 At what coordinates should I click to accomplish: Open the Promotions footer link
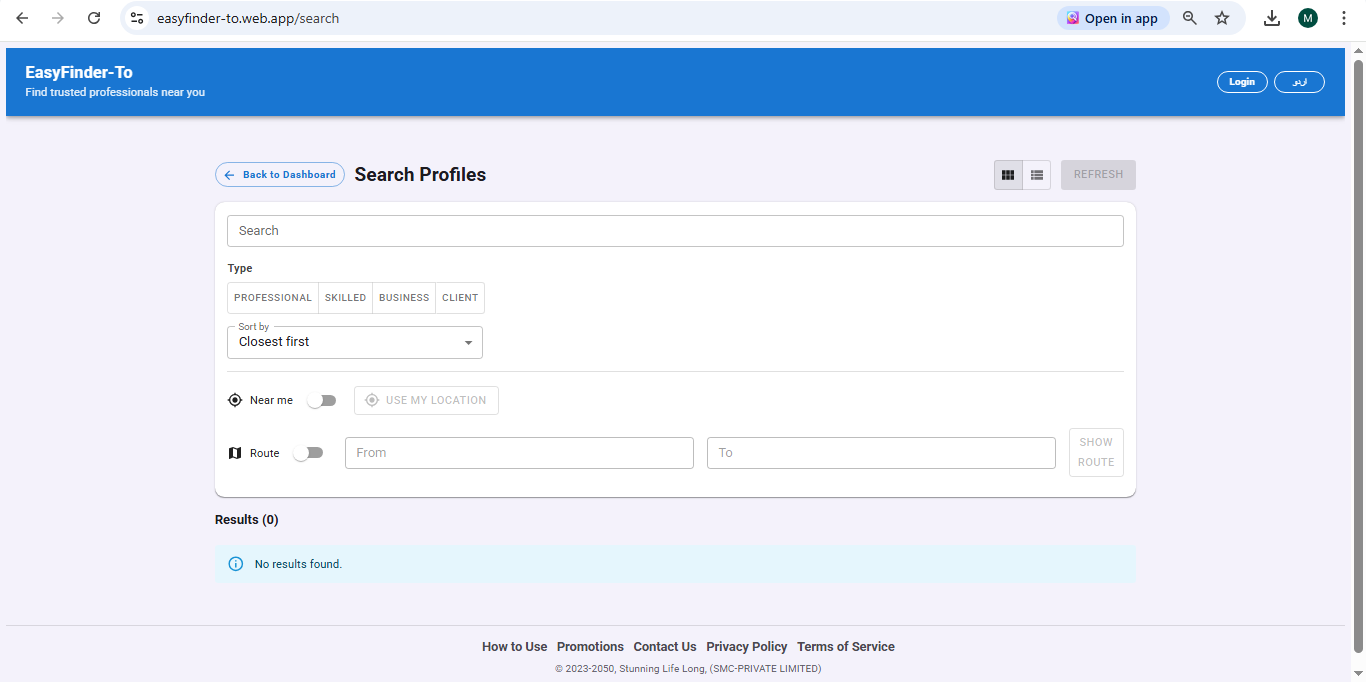pyautogui.click(x=590, y=647)
